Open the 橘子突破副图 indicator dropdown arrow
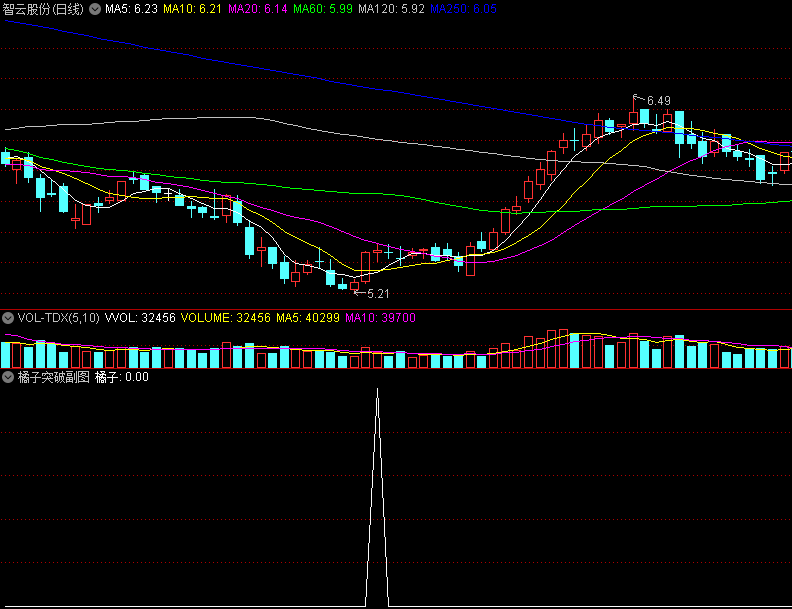Screen dimensions: 792x609 pos(8,377)
